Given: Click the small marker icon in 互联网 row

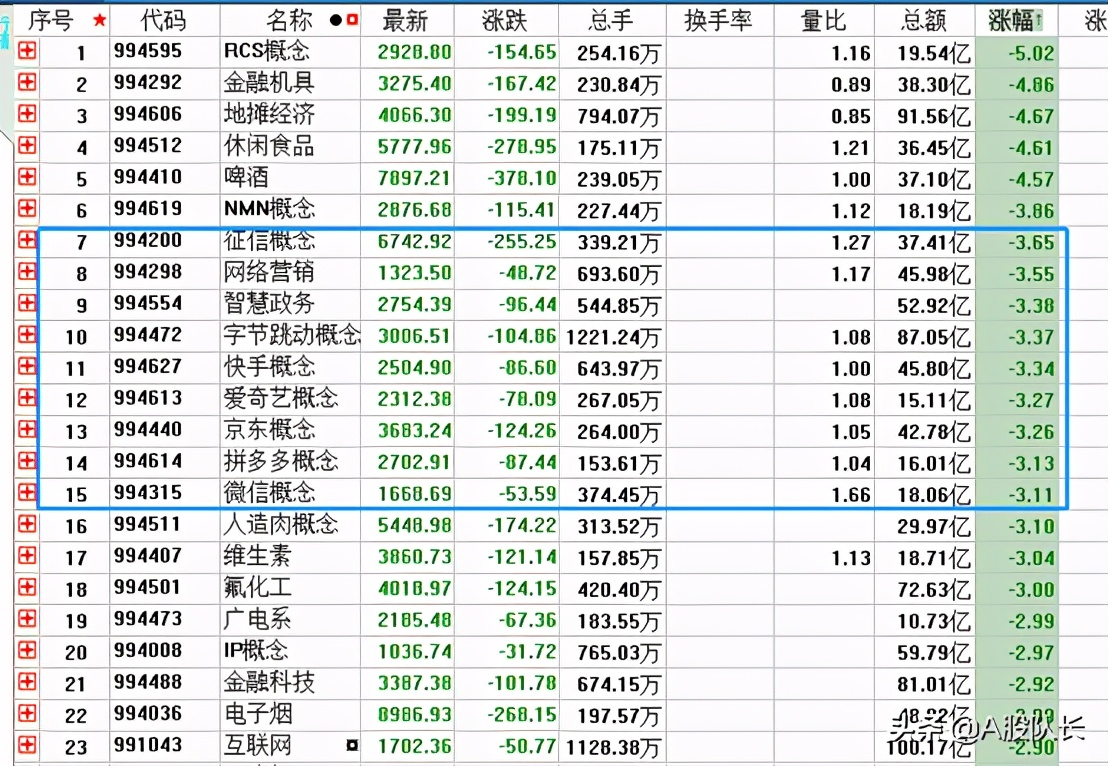Looking at the screenshot, I should tap(352, 745).
